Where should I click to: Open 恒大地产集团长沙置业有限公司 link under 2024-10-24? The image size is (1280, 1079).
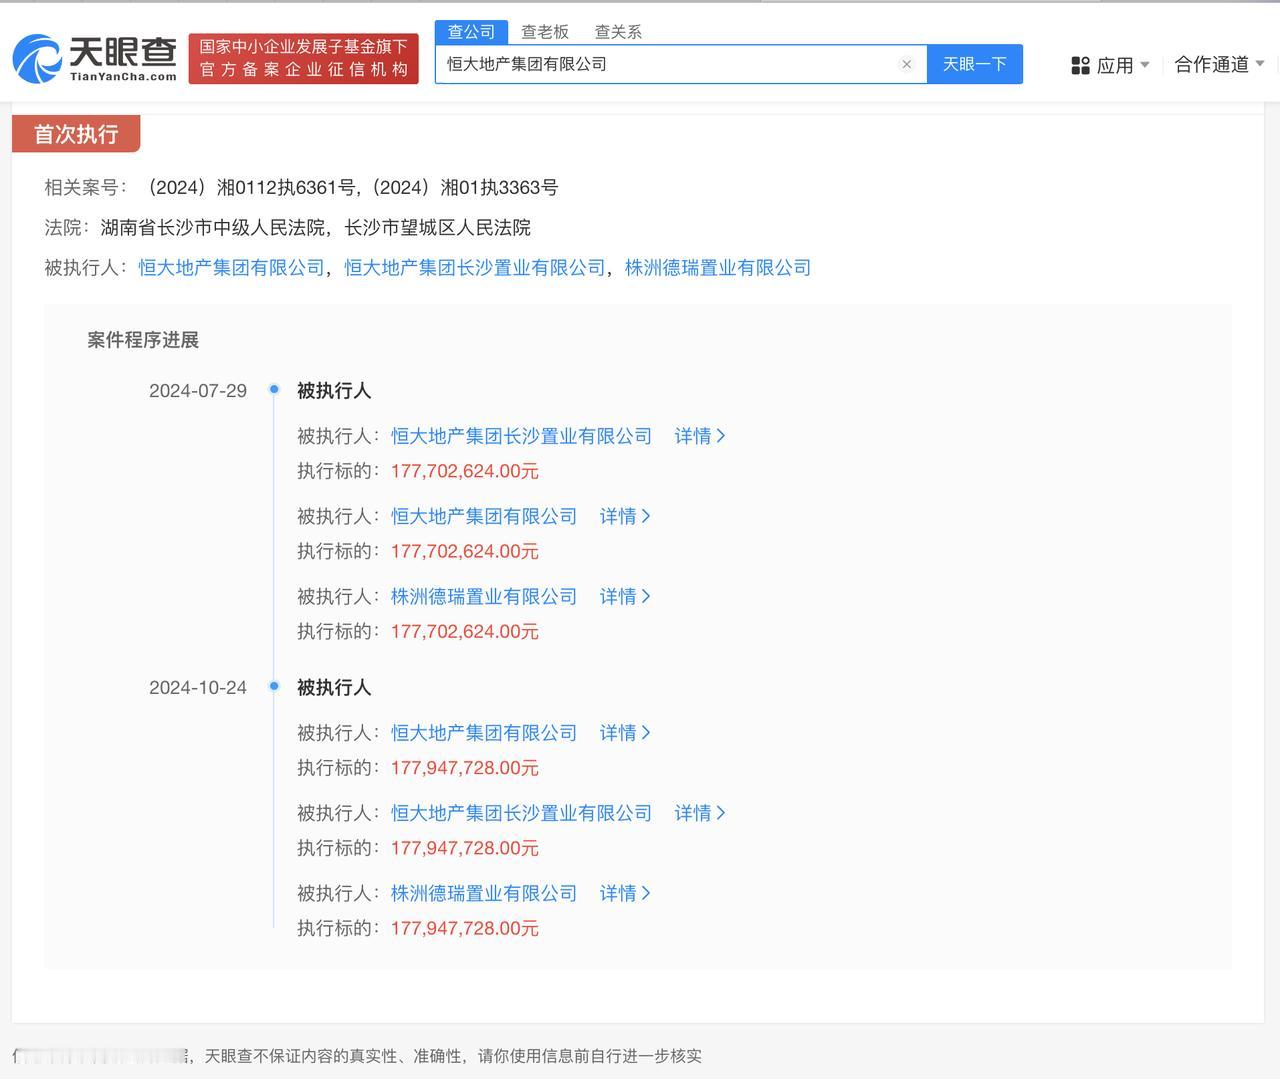pyautogui.click(x=521, y=813)
